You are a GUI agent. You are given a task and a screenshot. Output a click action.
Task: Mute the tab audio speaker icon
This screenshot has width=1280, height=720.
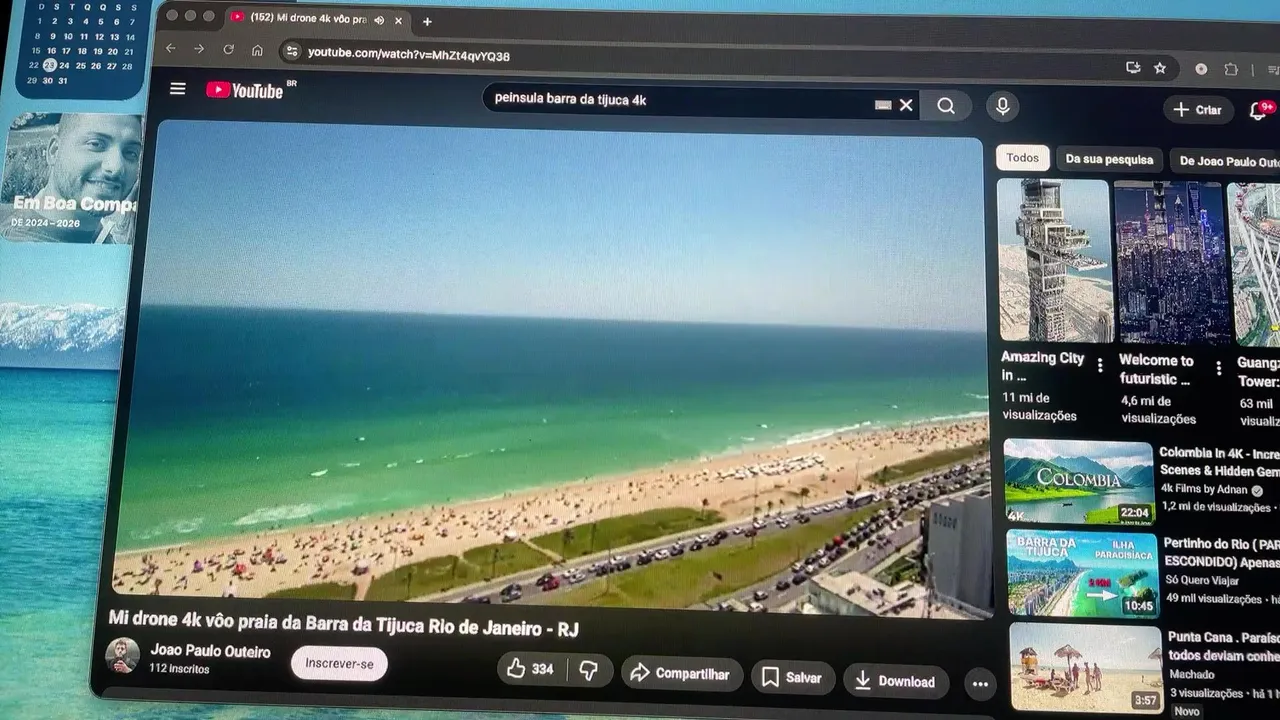point(380,20)
